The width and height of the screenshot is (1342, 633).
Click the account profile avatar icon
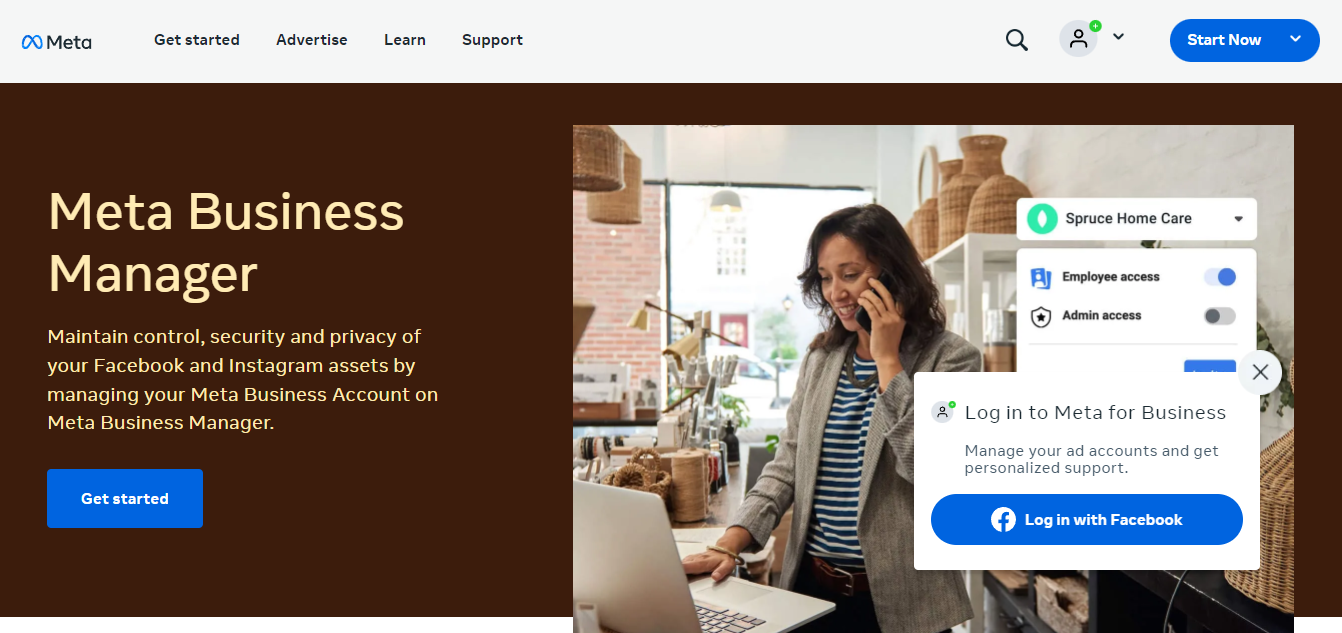click(1079, 39)
